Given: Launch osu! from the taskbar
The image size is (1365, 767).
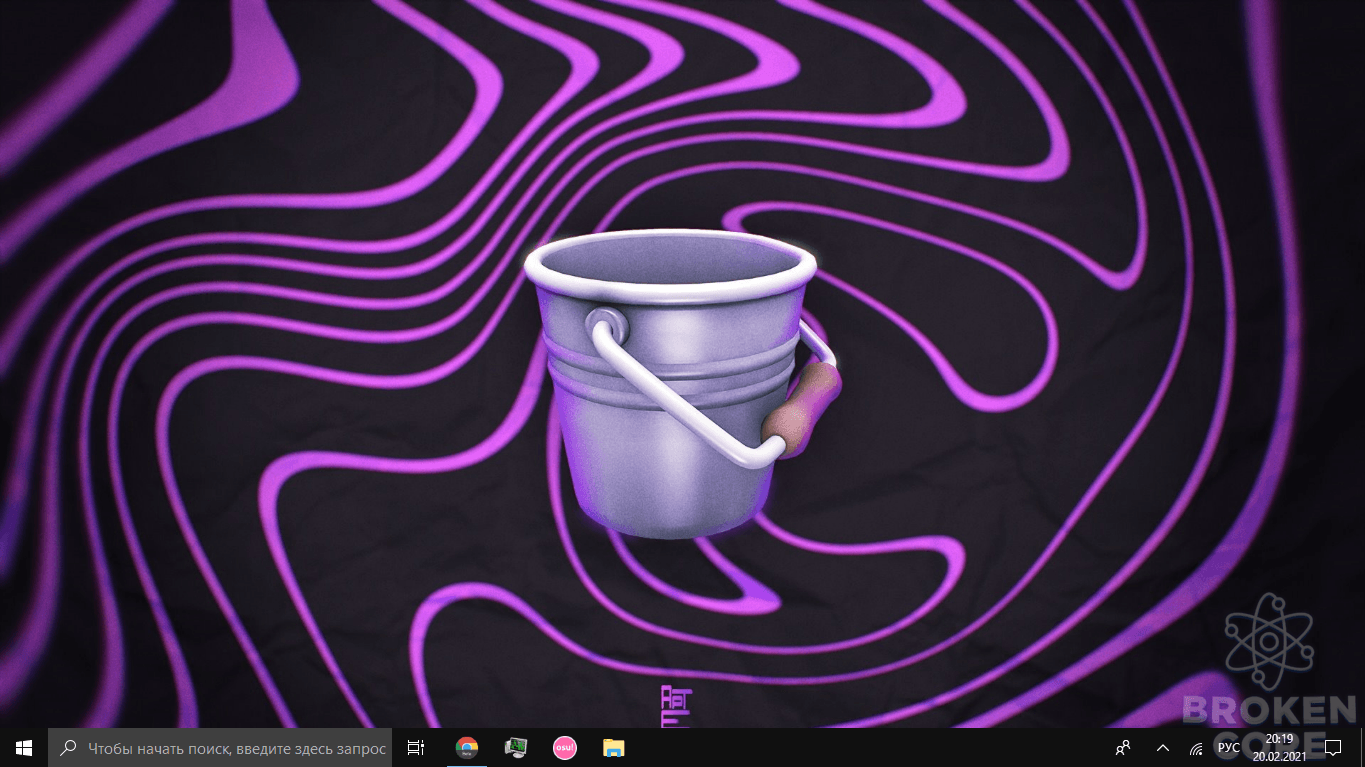Looking at the screenshot, I should point(565,747).
